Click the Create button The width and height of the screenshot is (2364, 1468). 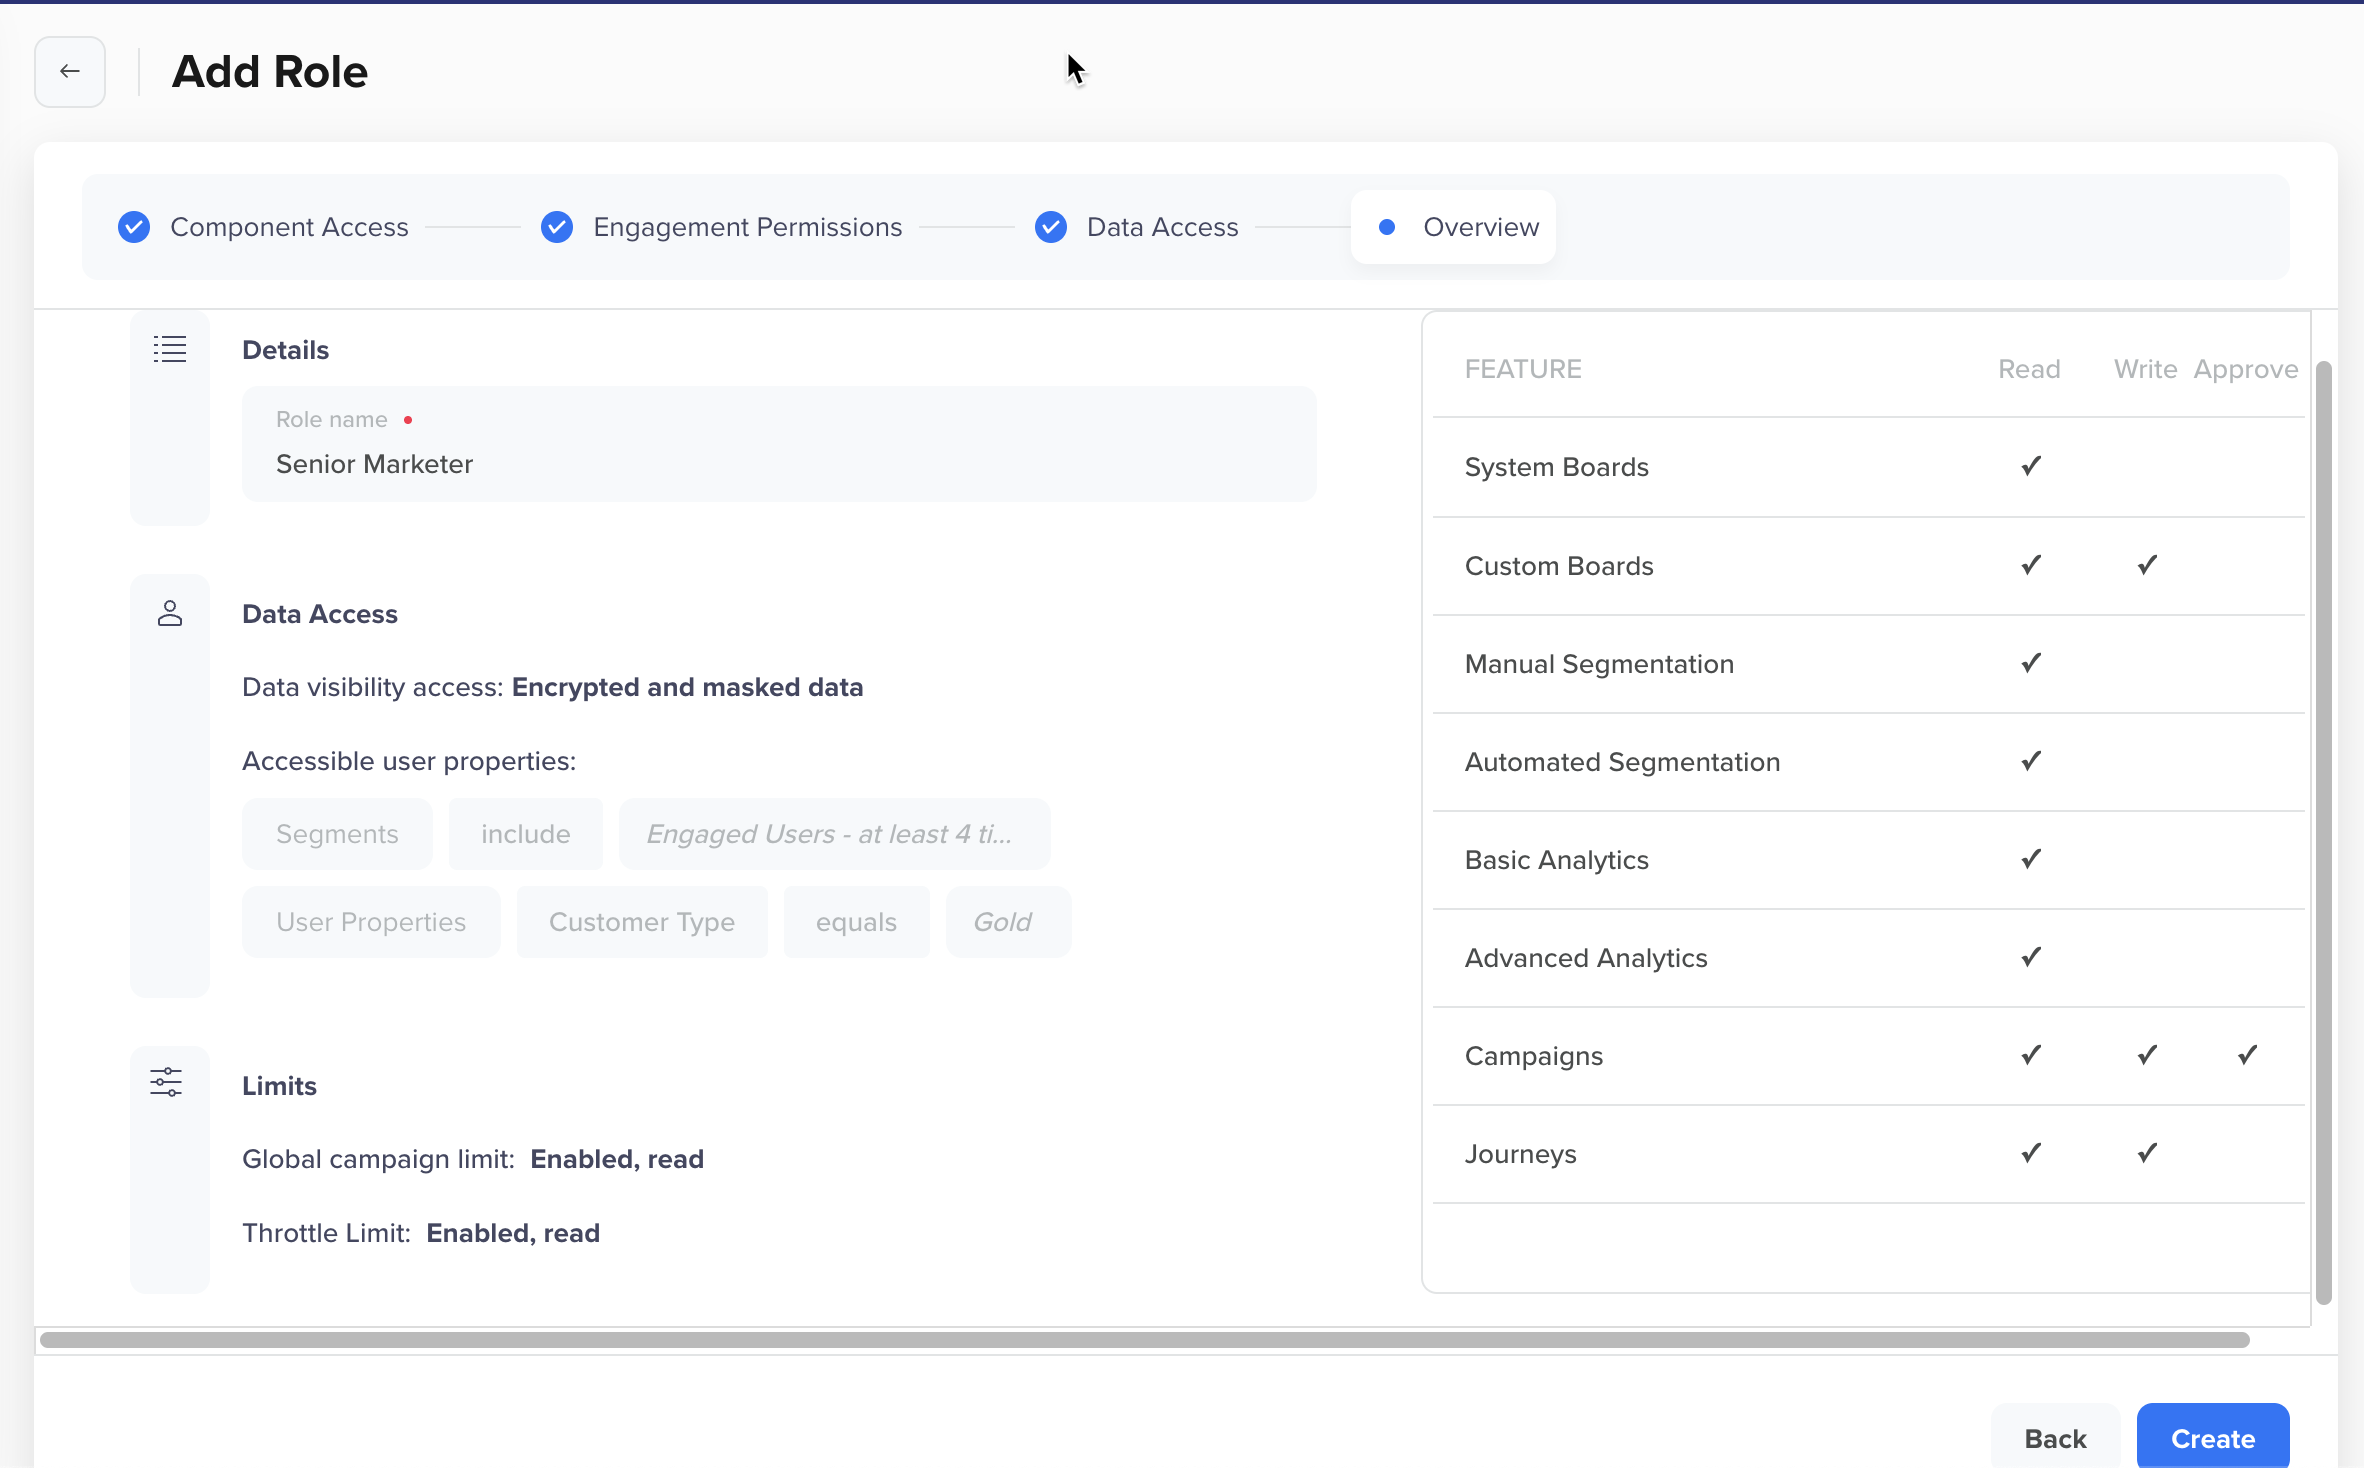[2213, 1438]
